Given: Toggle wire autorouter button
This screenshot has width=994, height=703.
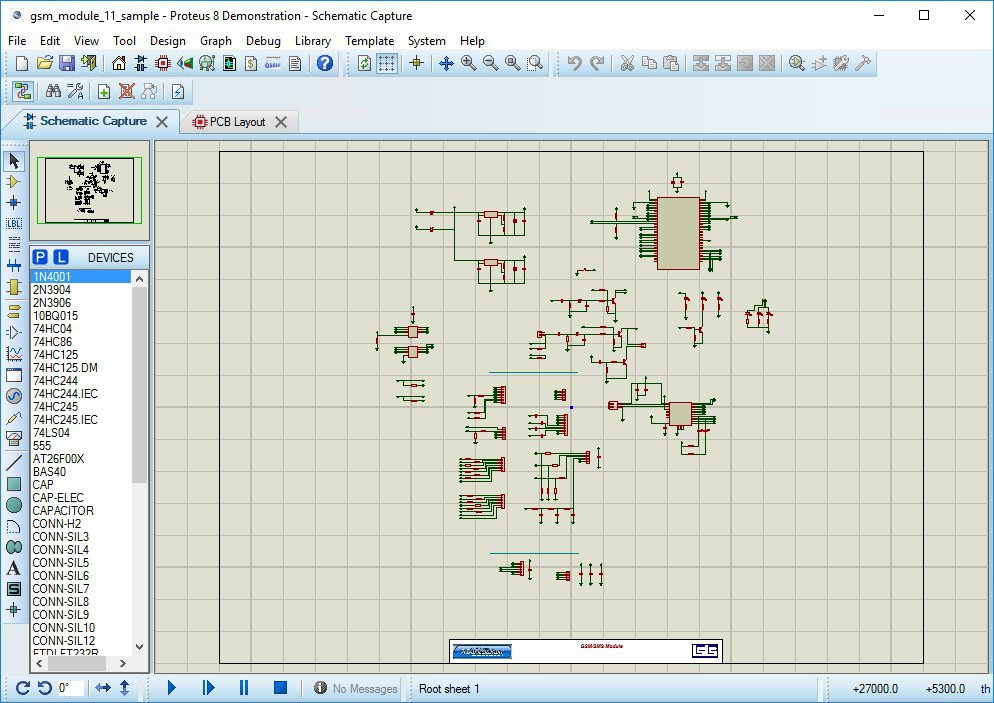Looking at the screenshot, I should pyautogui.click(x=22, y=91).
